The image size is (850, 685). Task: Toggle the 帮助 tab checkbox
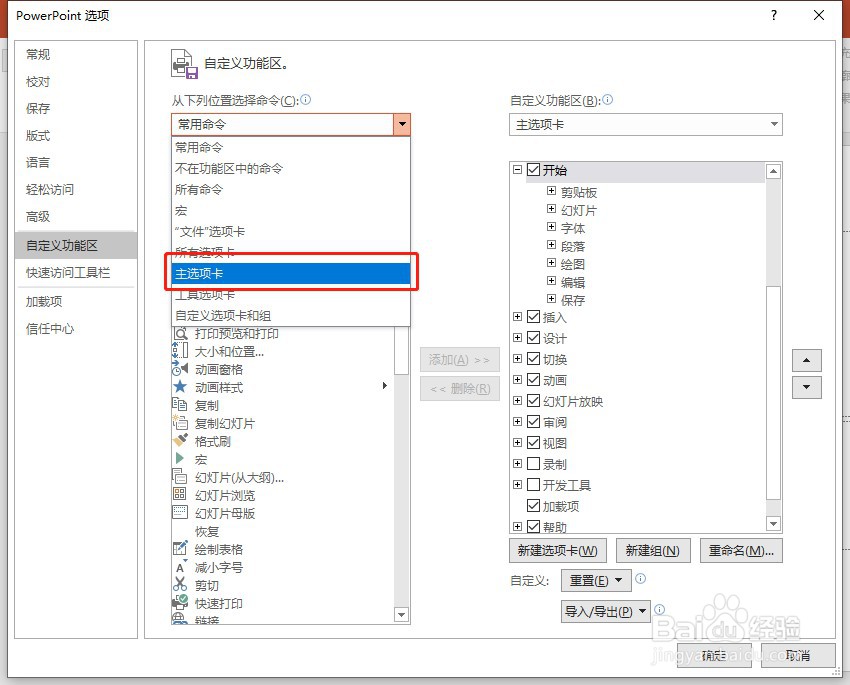[x=533, y=526]
